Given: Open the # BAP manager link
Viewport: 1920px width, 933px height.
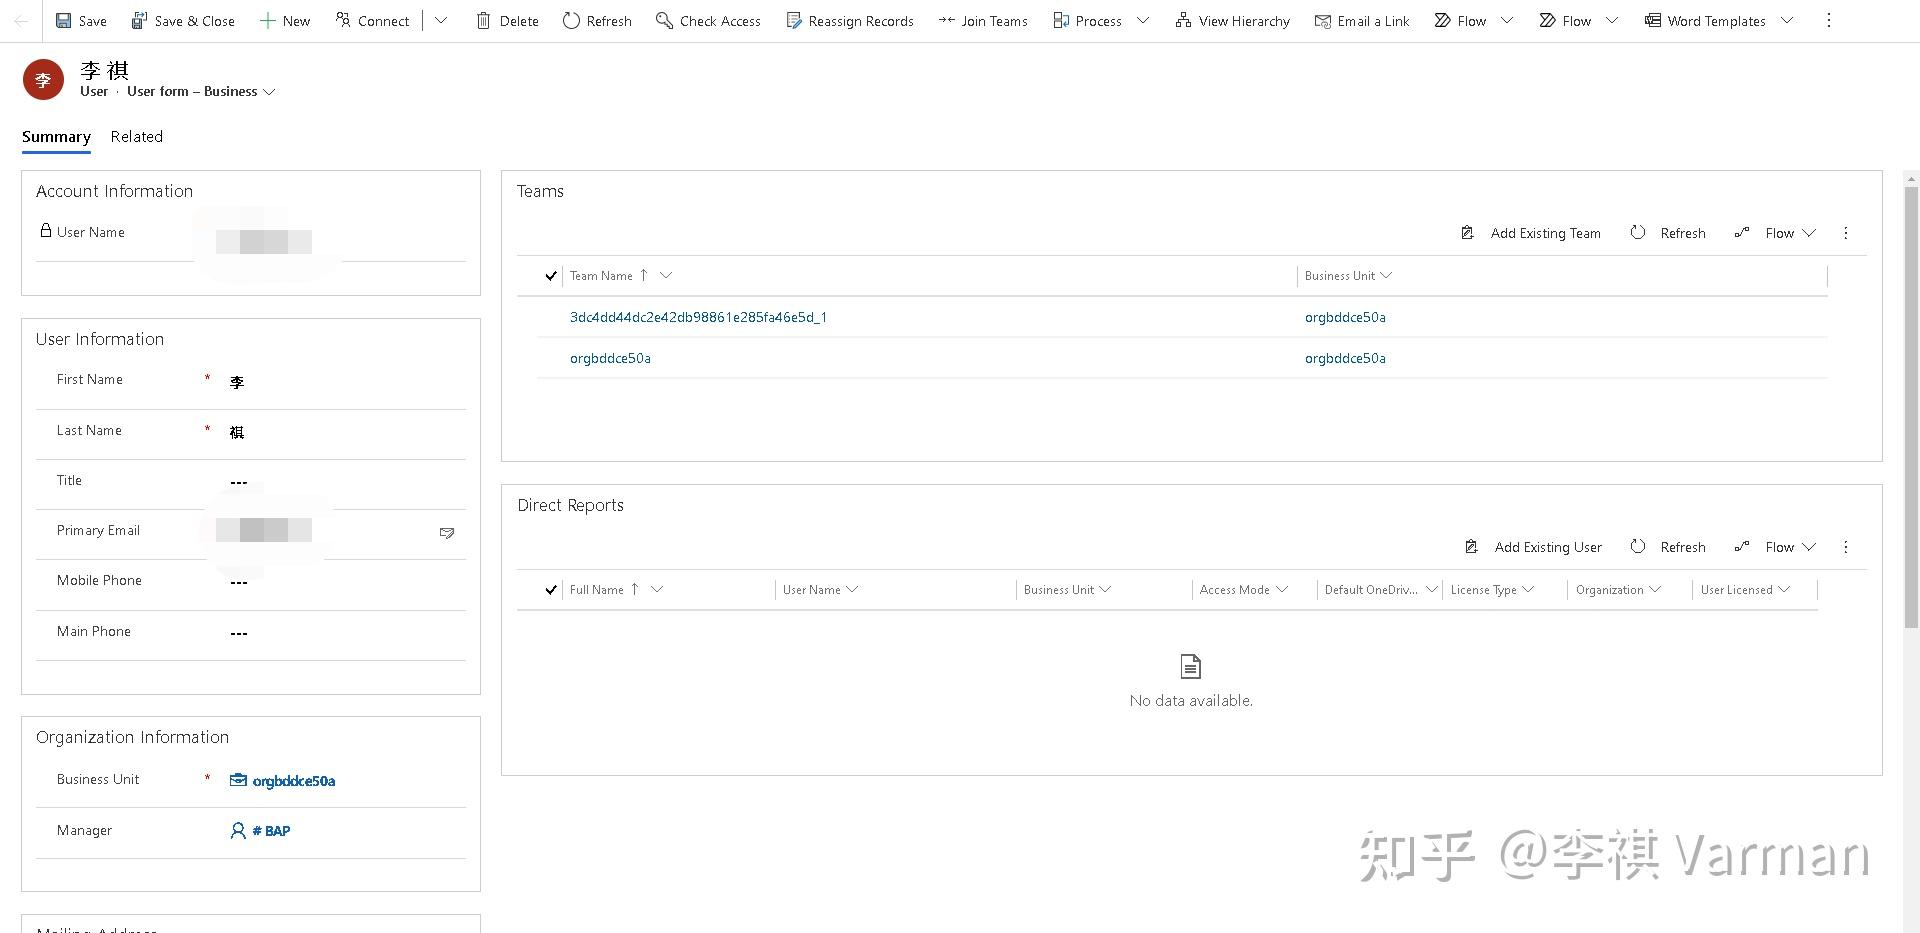Looking at the screenshot, I should click(x=271, y=831).
